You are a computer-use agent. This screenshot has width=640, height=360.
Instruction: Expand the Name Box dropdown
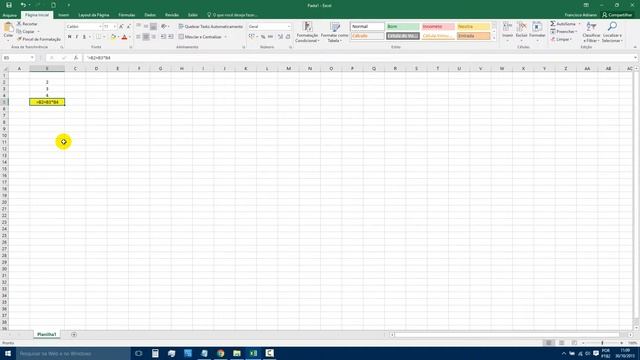(32, 58)
